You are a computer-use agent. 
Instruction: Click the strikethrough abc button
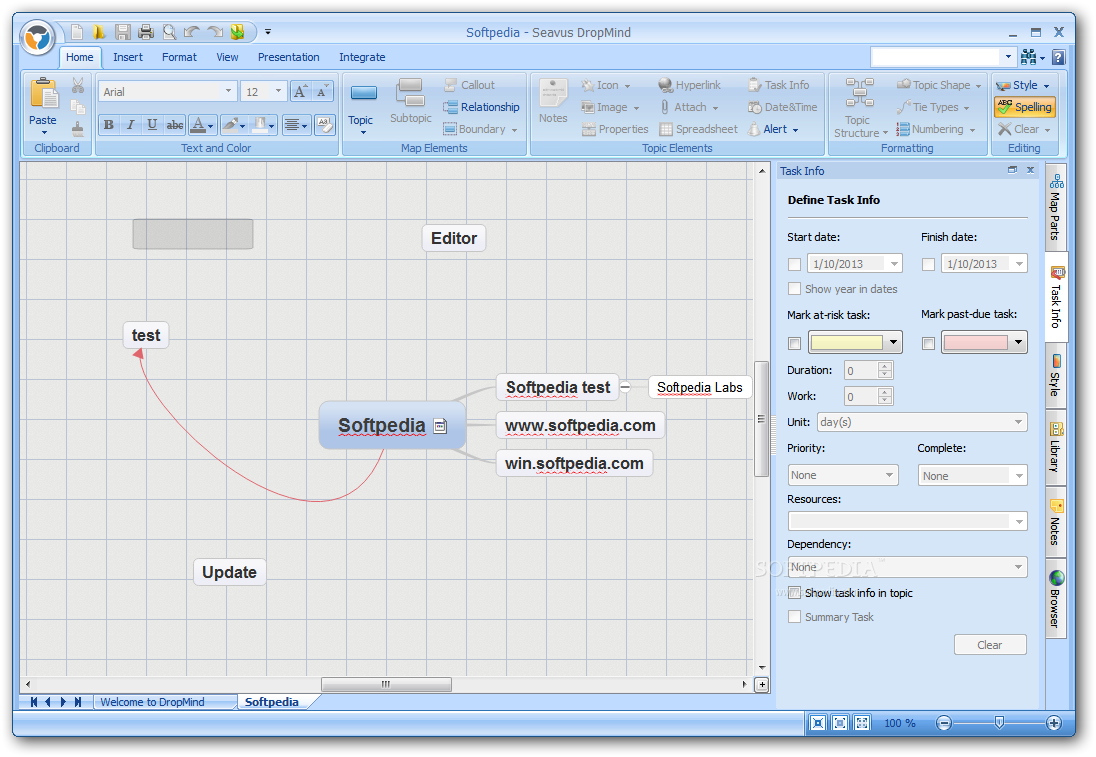[x=175, y=125]
